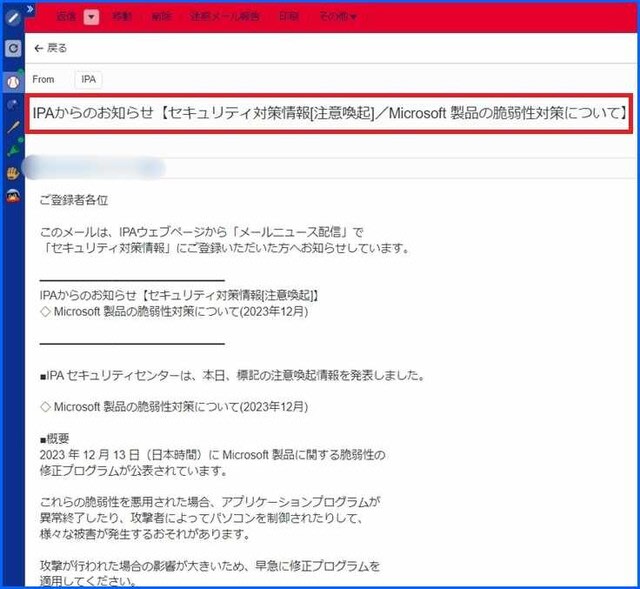Click the baseball bat sidebar icon

click(x=13, y=127)
